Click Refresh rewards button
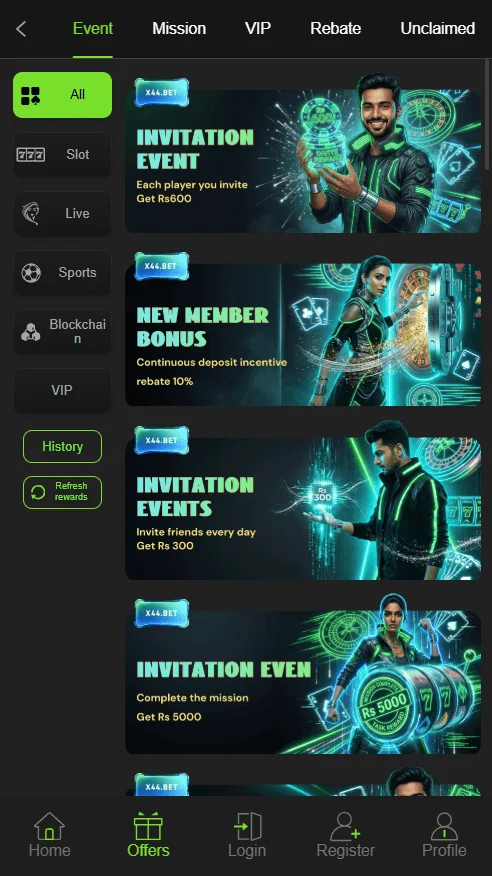 63,492
